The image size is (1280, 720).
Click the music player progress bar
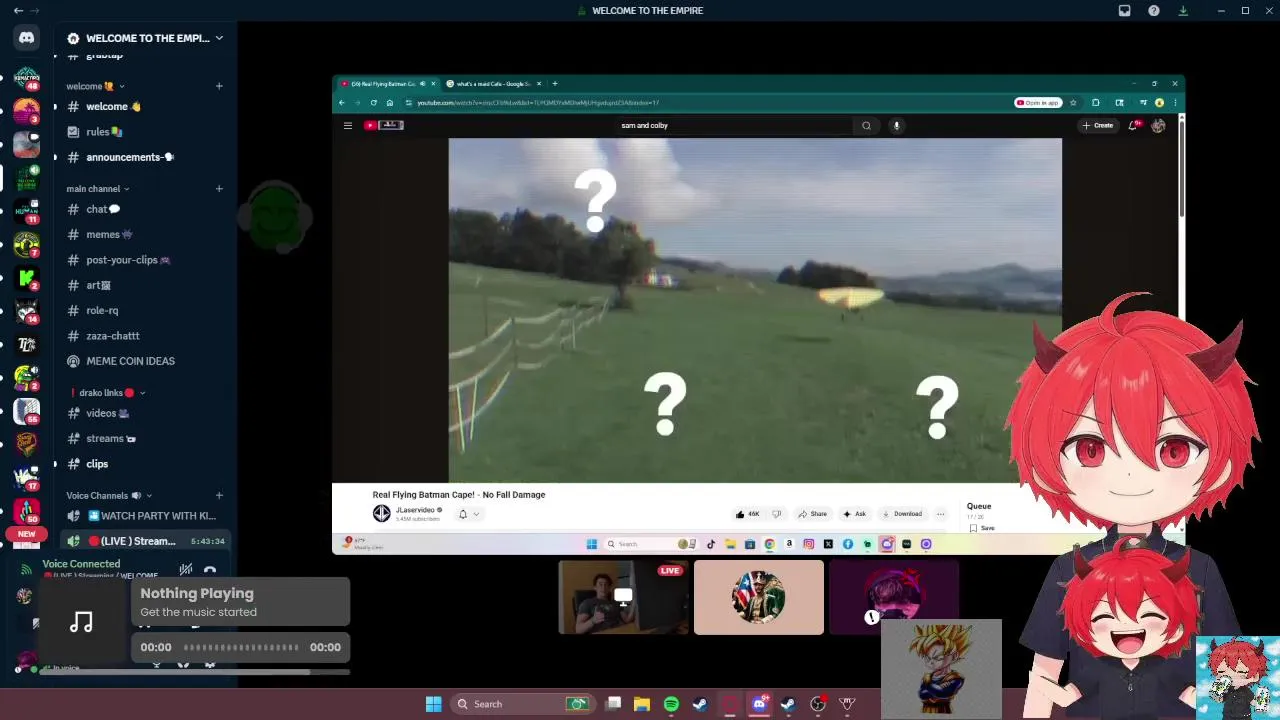coord(240,647)
